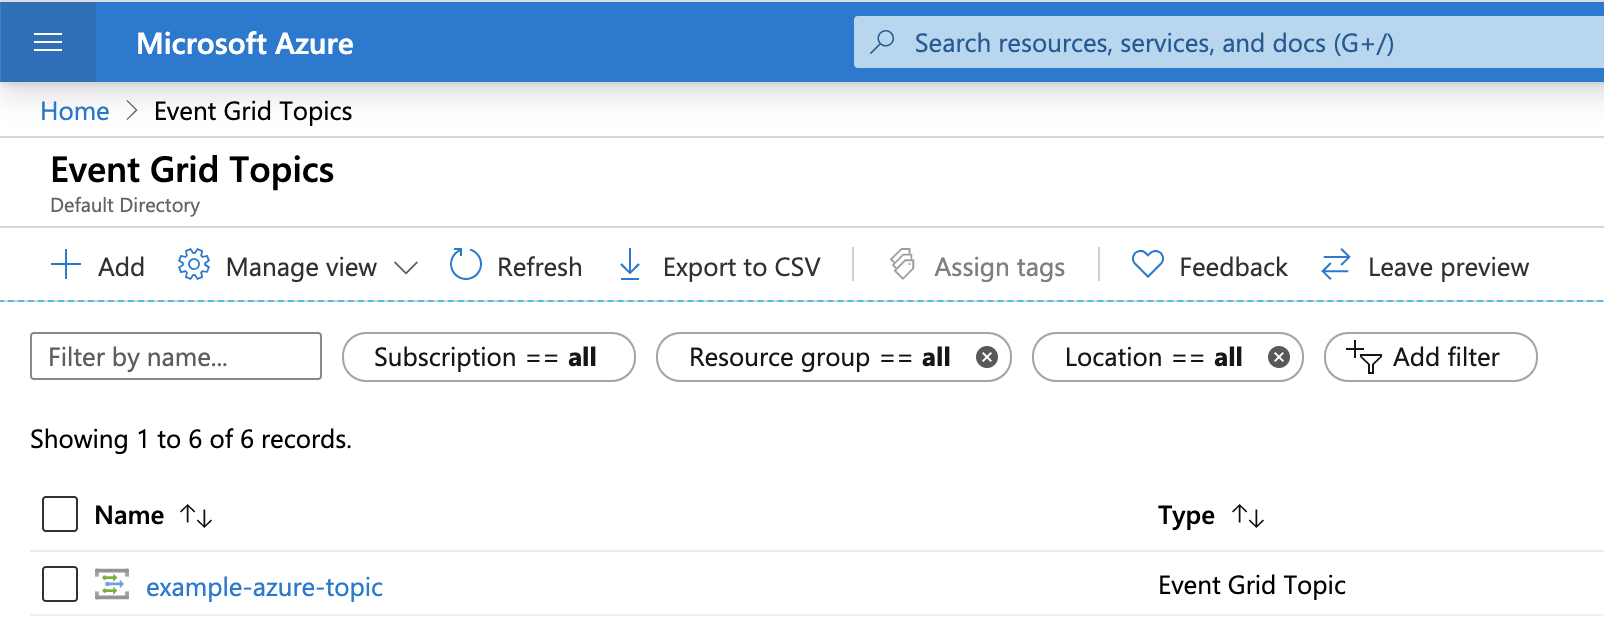Open the Subscription == all filter

(489, 357)
